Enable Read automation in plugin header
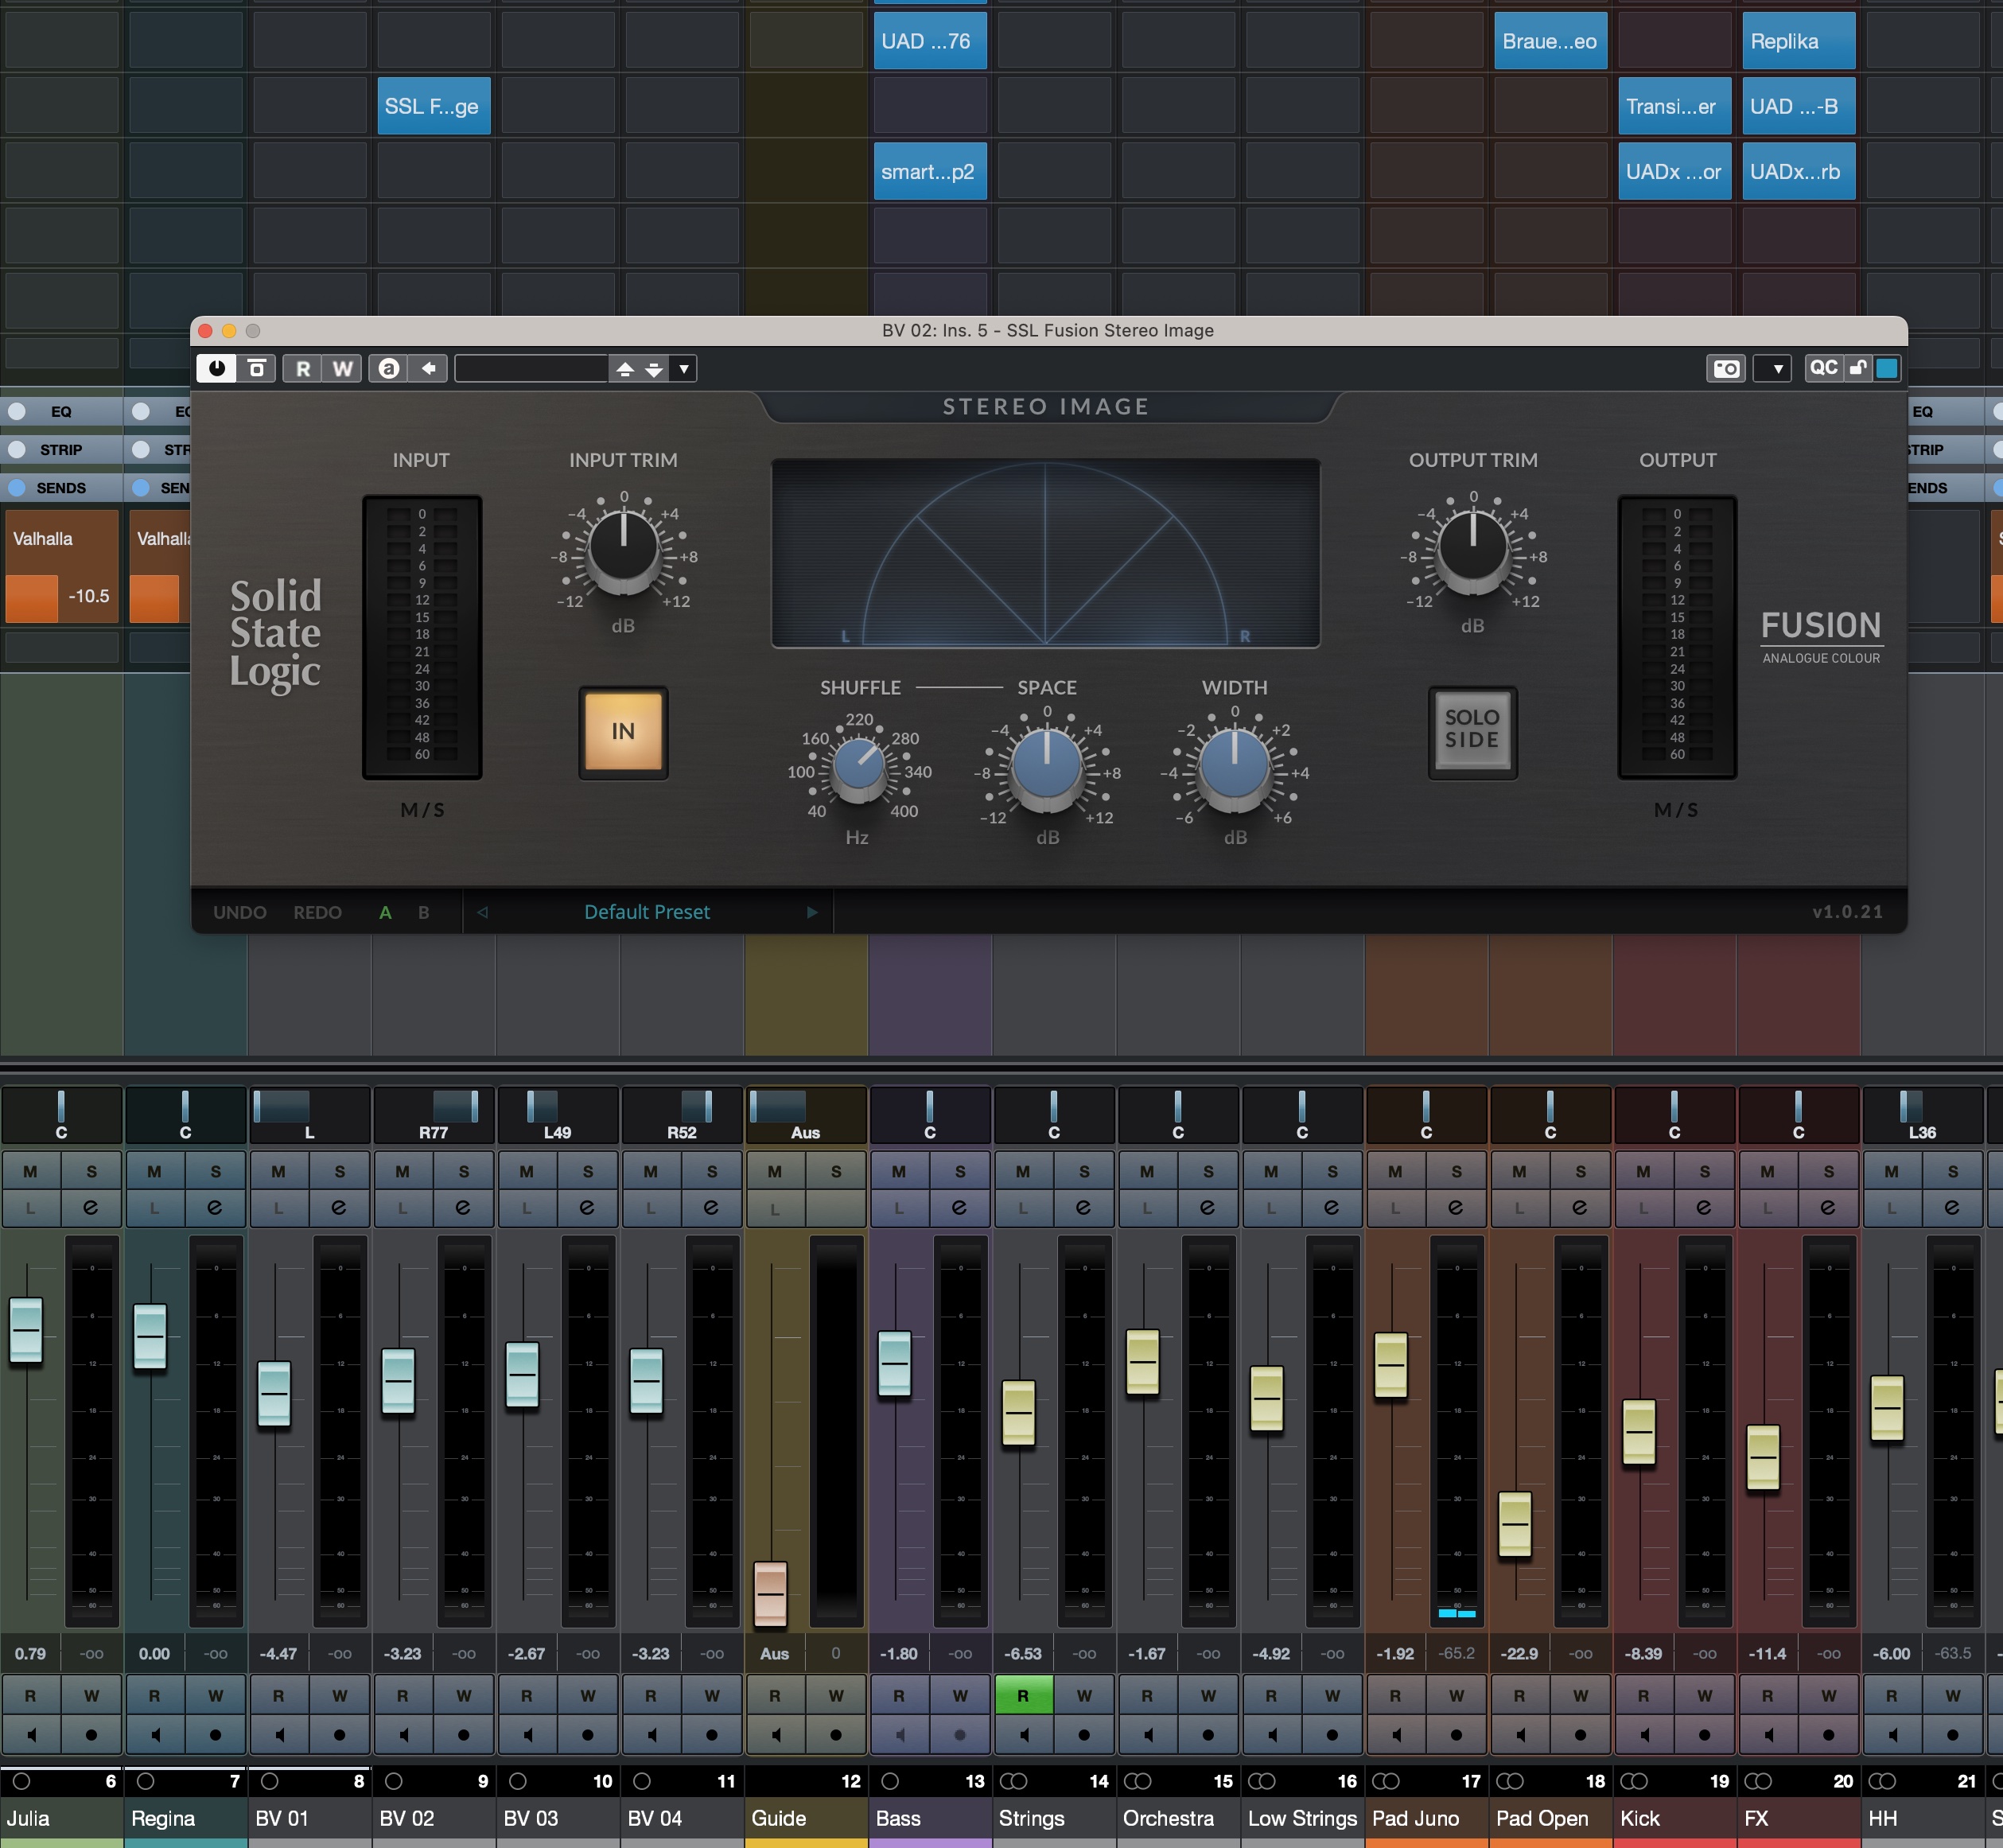The width and height of the screenshot is (2003, 1848). (302, 369)
